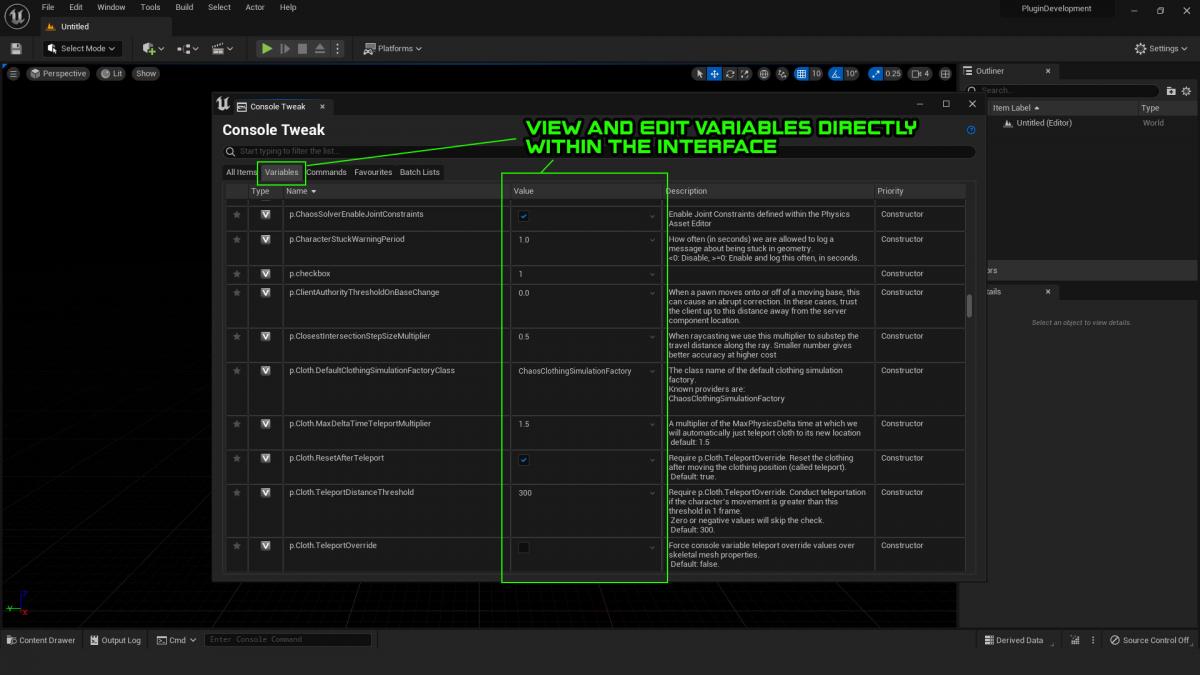Expand the Platforms dropdown menu
The image size is (1200, 675).
[x=393, y=48]
